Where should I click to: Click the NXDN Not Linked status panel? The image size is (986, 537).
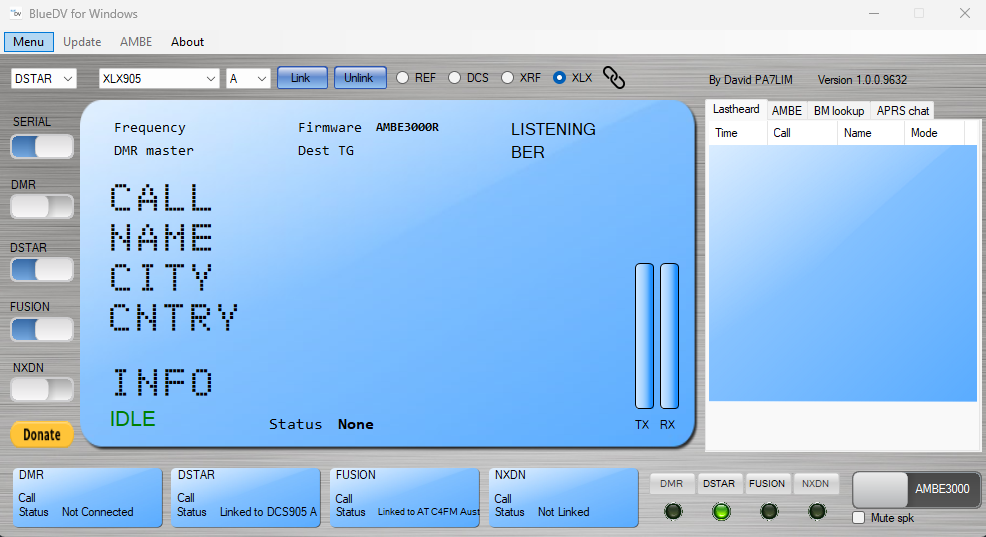coord(563,497)
